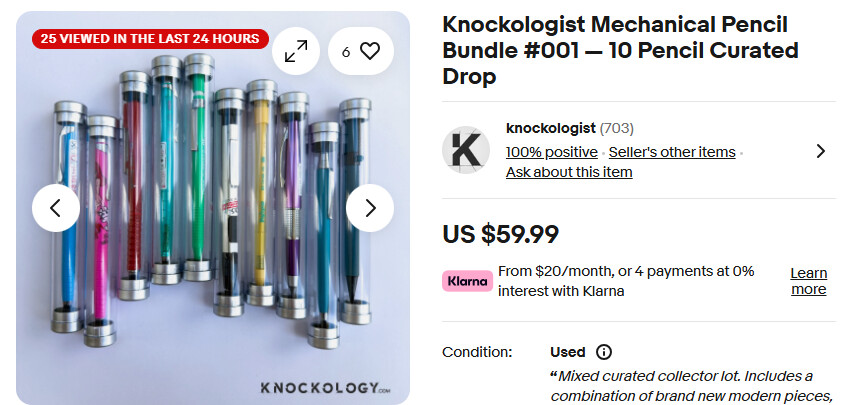861x405 pixels.
Task: Click the 25 viewed in 24 hours badge
Action: [150, 39]
